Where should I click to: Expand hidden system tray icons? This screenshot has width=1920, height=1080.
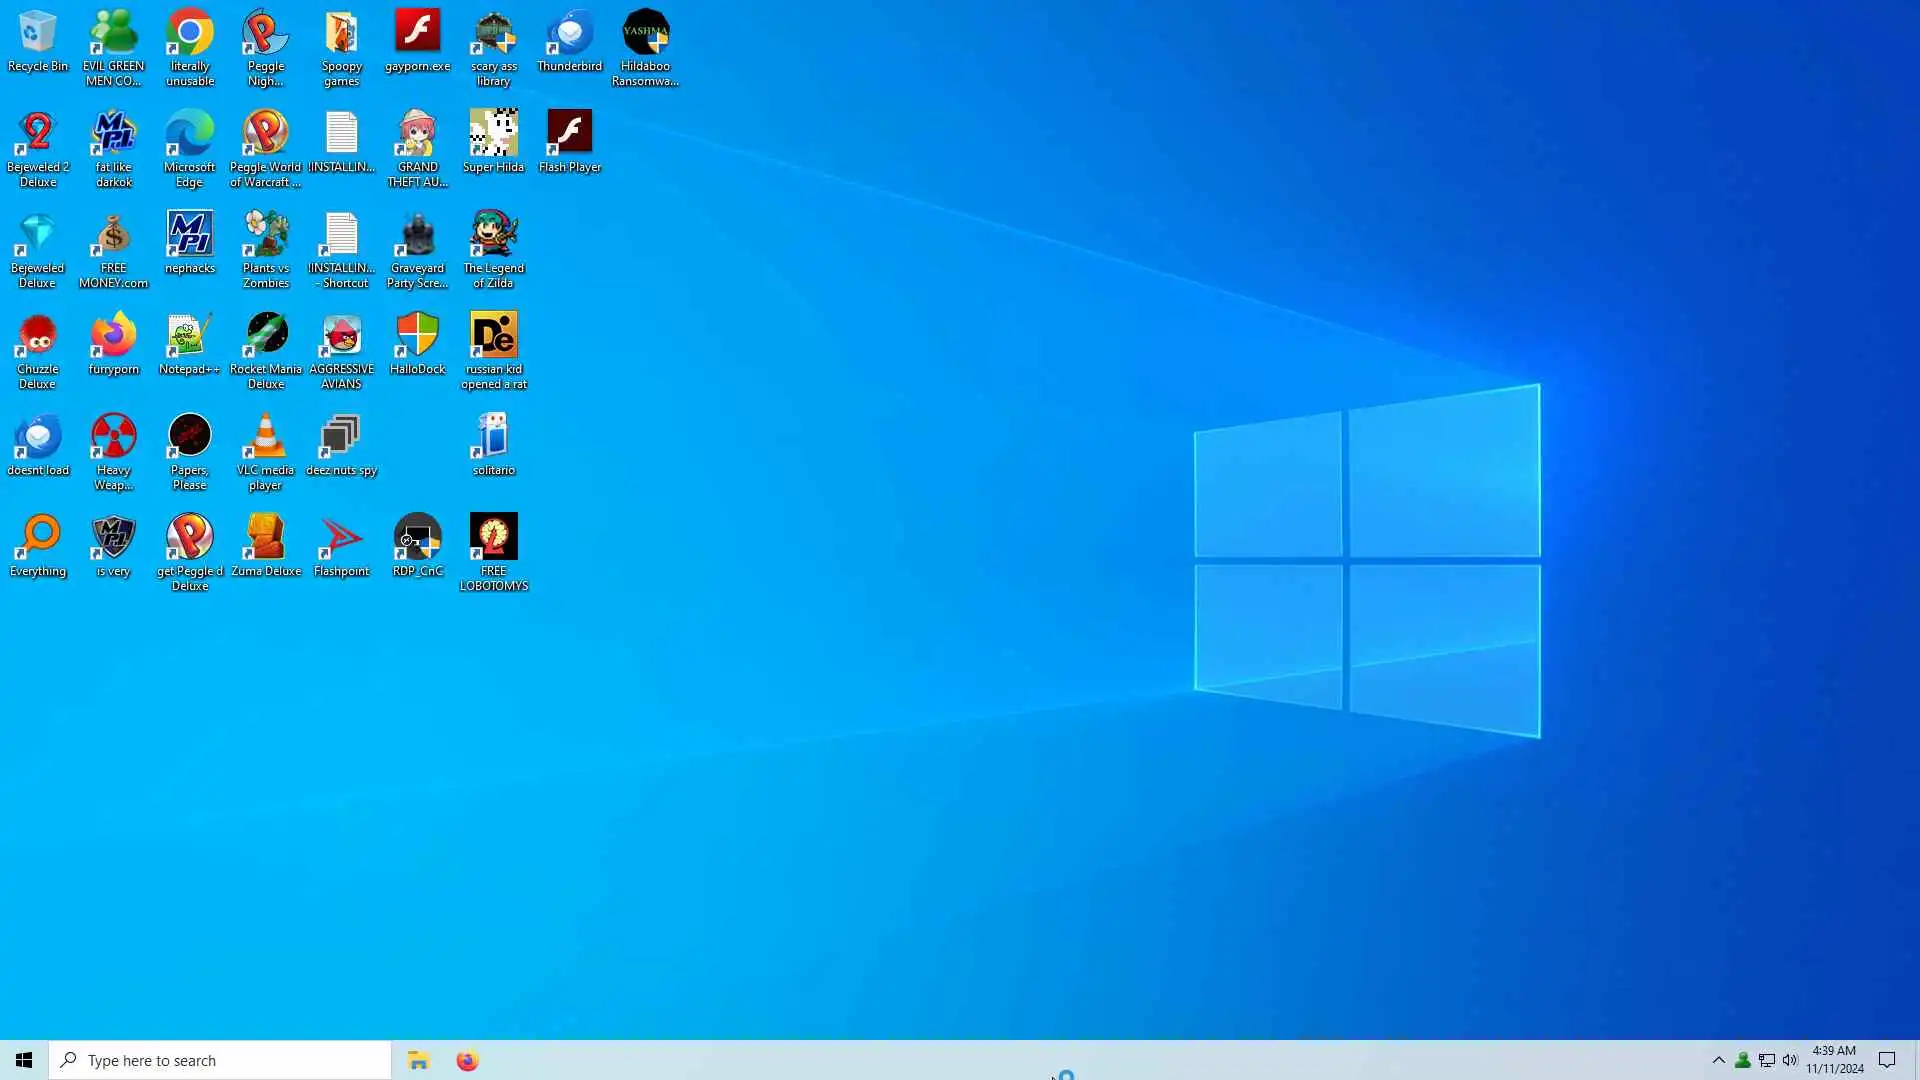(x=1718, y=1060)
